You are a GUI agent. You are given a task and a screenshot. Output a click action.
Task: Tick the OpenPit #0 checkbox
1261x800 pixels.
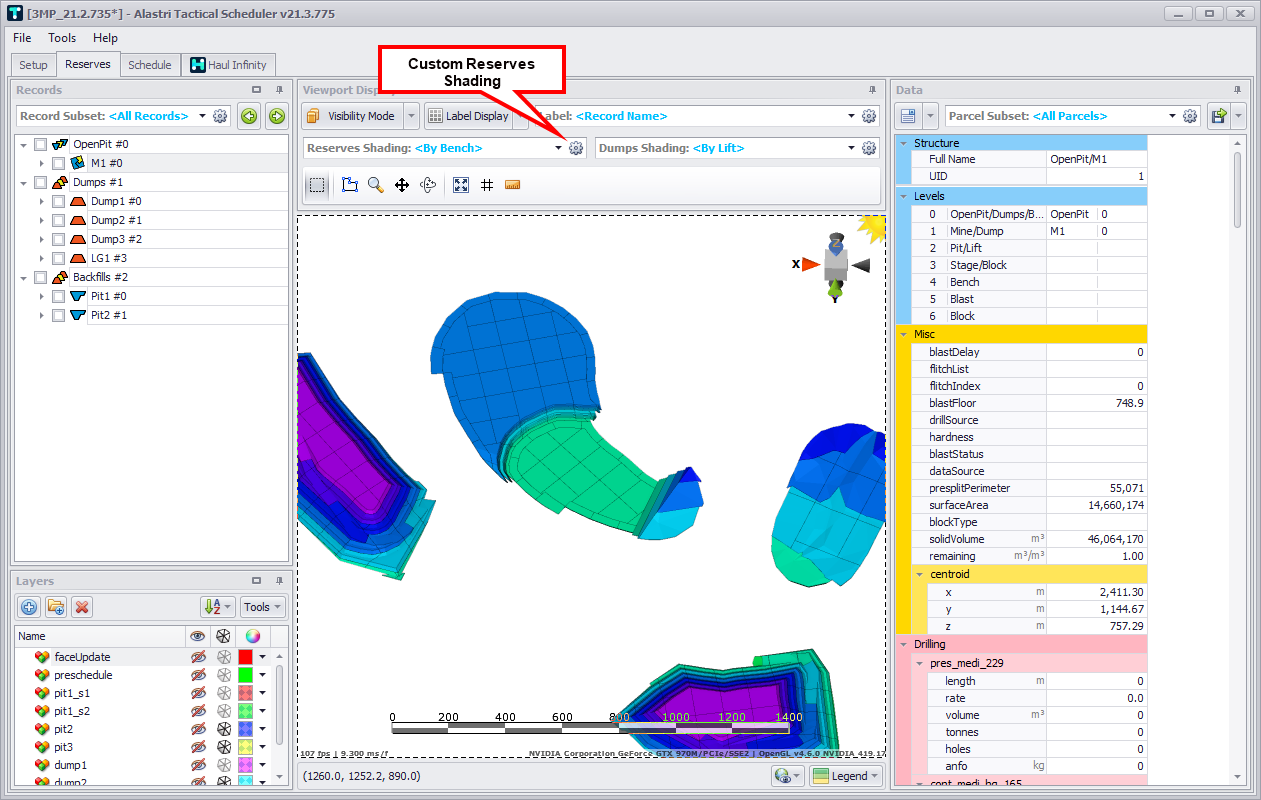pyautogui.click(x=40, y=144)
